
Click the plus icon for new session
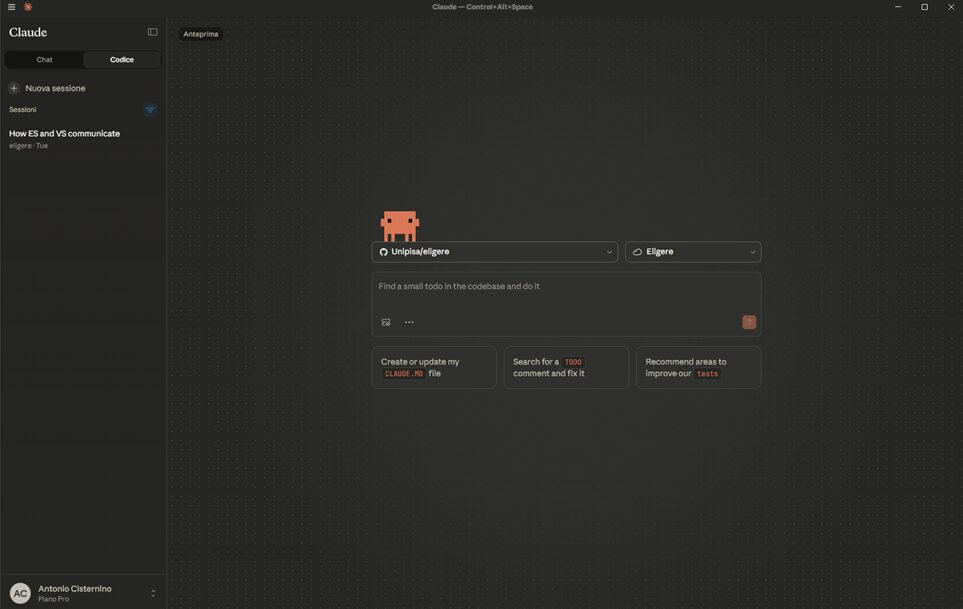tap(14, 88)
